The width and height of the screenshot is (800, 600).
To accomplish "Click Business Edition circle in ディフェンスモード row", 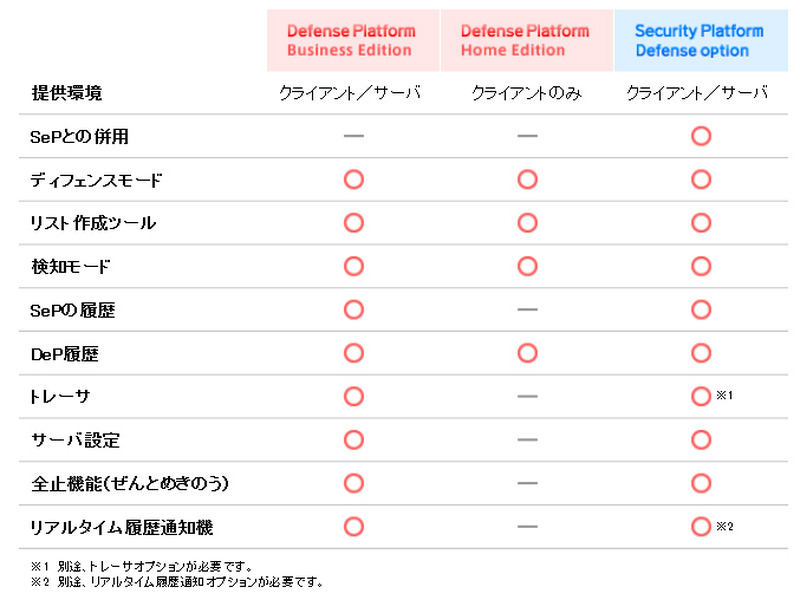I will (x=353, y=180).
